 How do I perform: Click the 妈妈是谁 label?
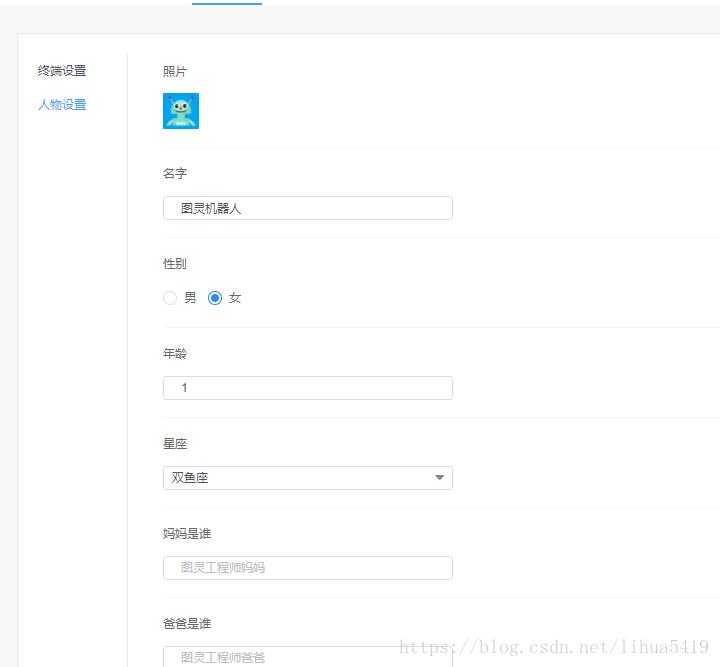[x=187, y=533]
